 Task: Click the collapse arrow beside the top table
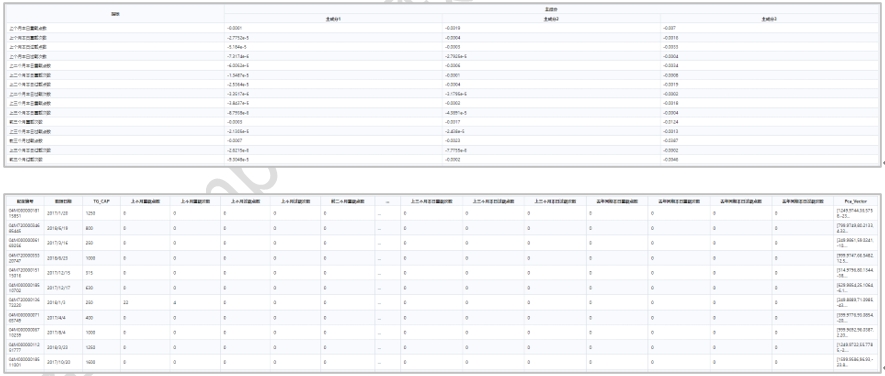(883, 163)
